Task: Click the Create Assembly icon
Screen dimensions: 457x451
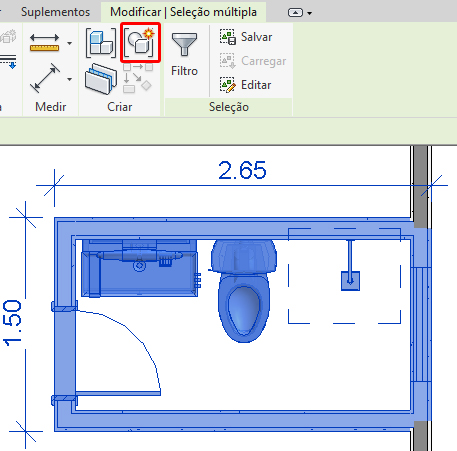Action: [101, 43]
